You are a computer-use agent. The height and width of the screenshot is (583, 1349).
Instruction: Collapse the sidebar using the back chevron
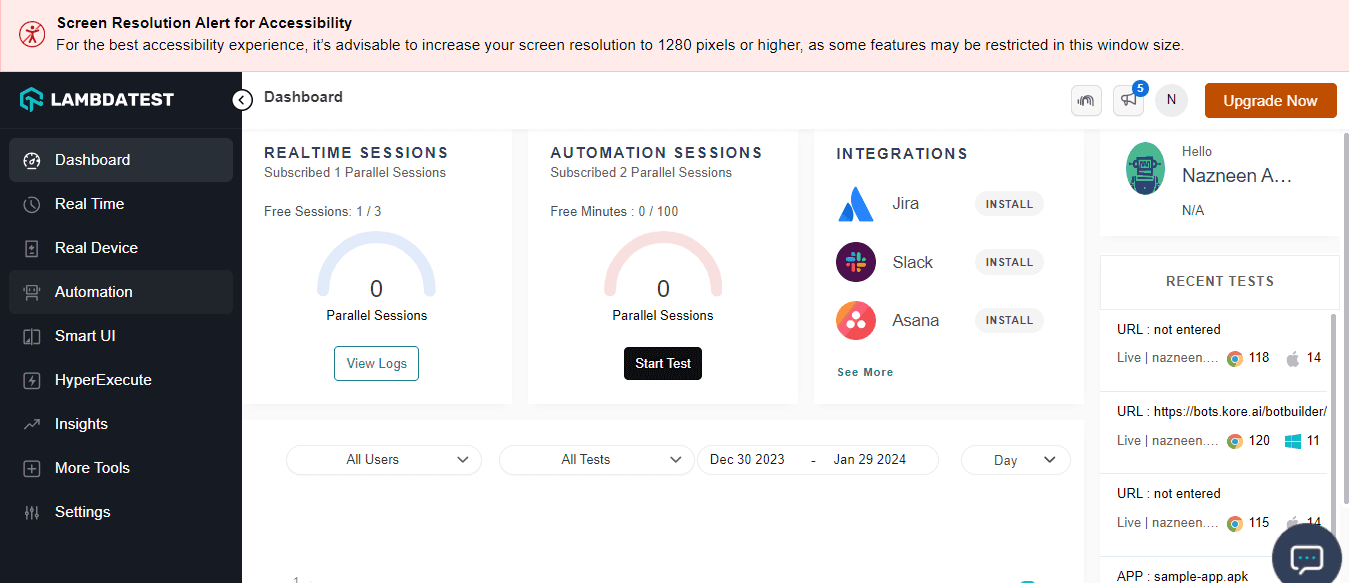242,100
